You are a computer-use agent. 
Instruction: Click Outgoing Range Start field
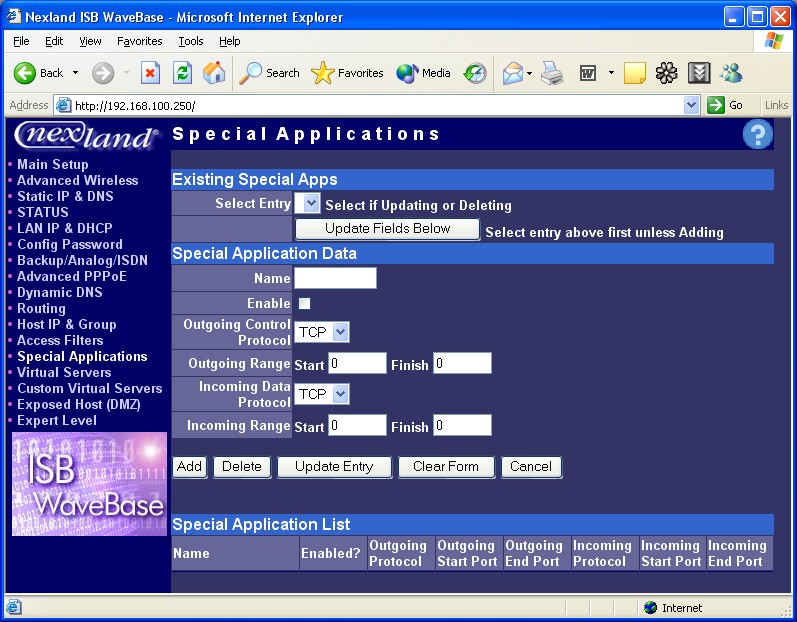coord(357,363)
